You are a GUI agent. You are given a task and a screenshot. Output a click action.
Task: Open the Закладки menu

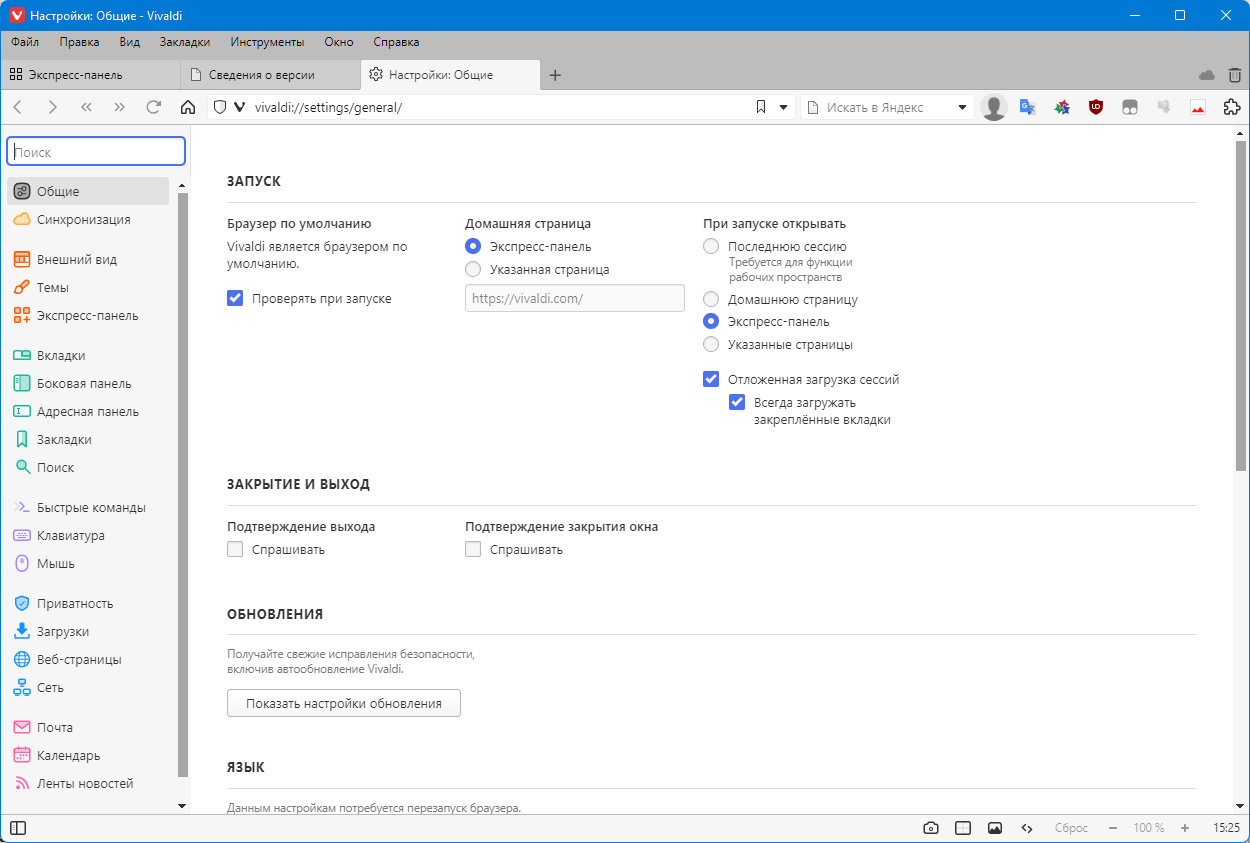pyautogui.click(x=185, y=42)
